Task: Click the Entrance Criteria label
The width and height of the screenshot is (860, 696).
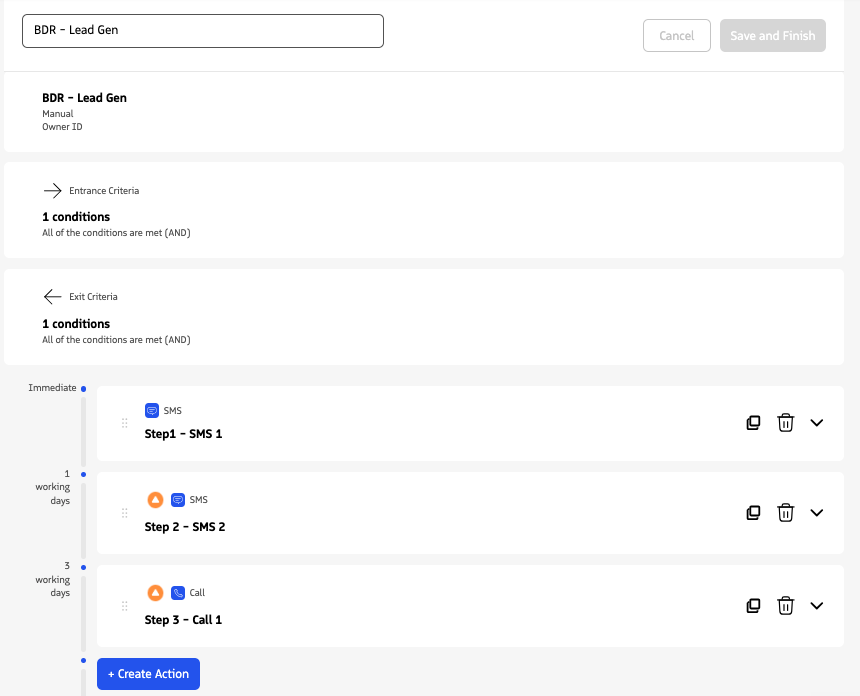Action: pyautogui.click(x=104, y=191)
